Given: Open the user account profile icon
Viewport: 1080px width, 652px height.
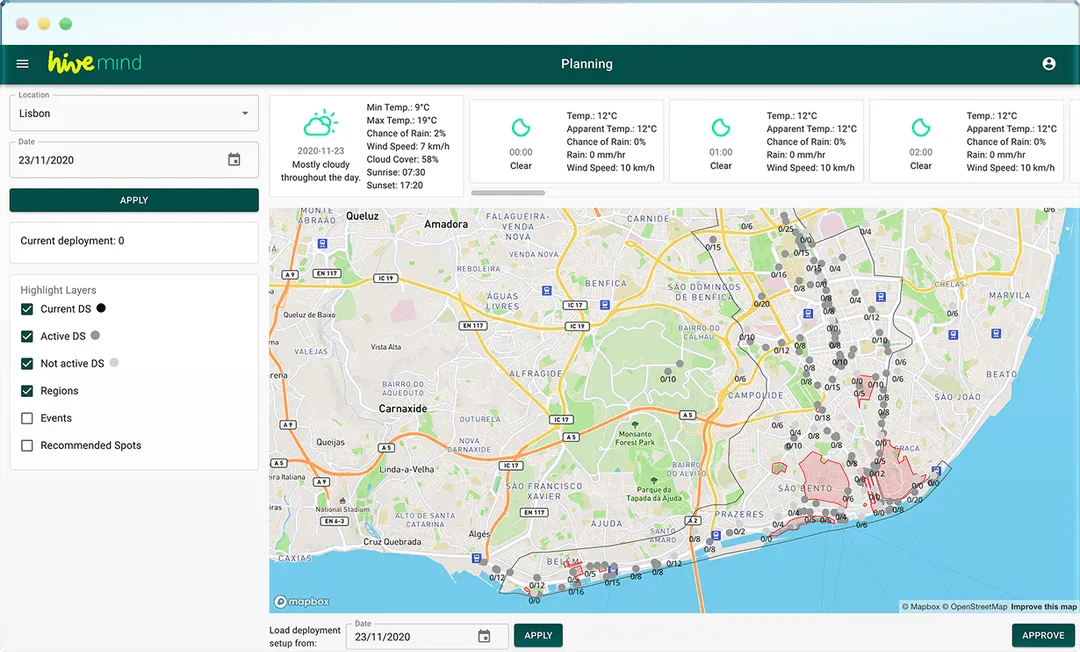Looking at the screenshot, I should coord(1048,64).
